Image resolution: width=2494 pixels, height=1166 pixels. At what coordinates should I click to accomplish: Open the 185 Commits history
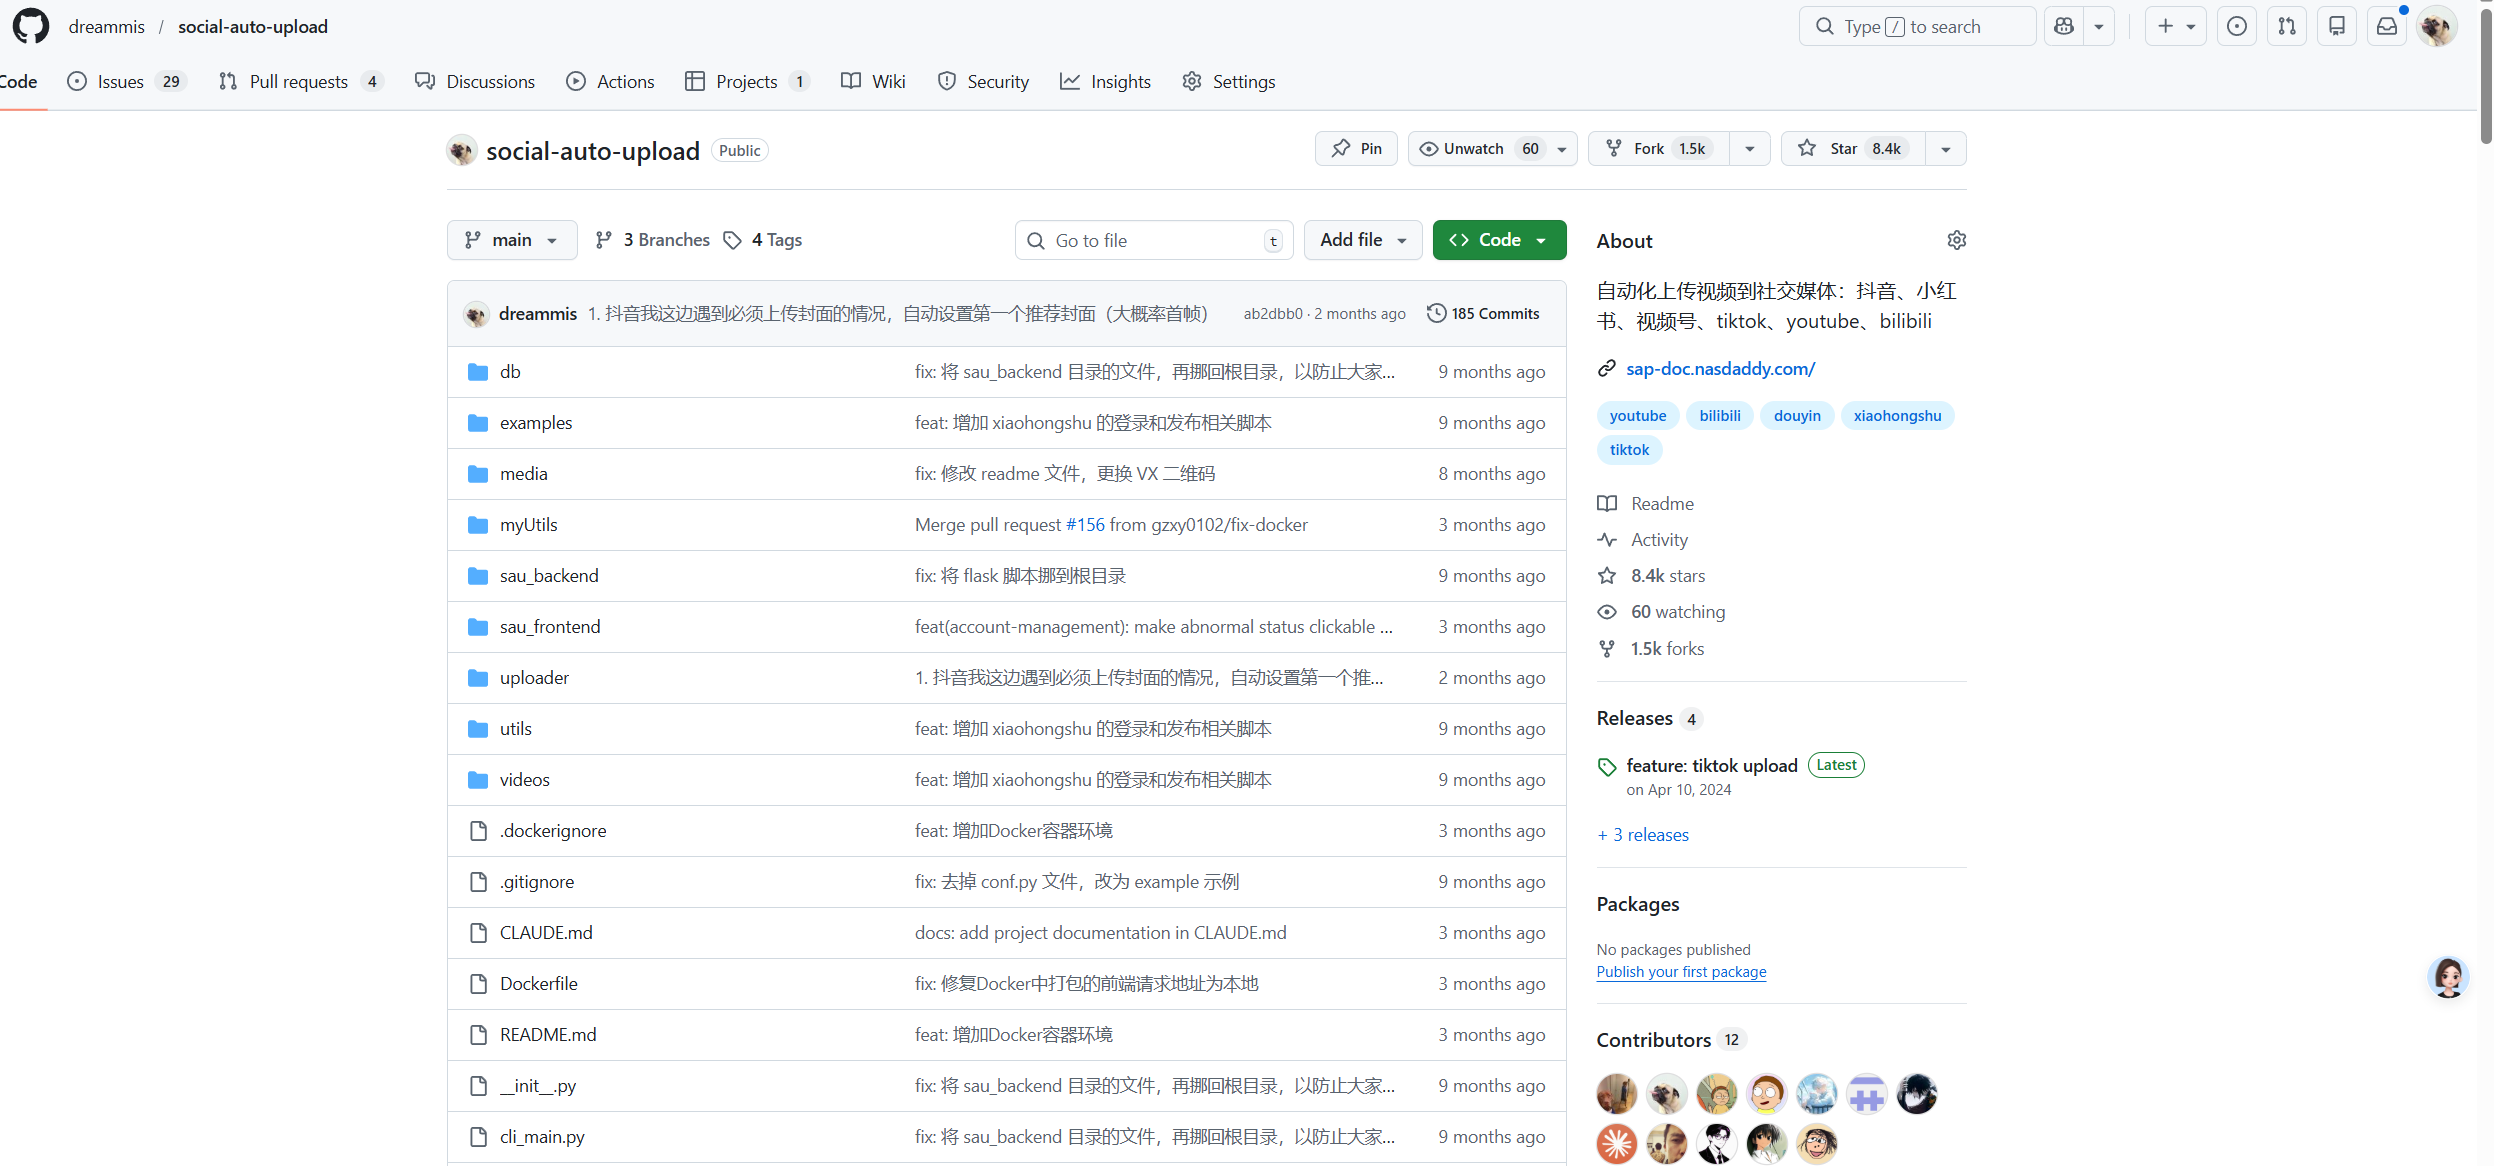pos(1483,314)
